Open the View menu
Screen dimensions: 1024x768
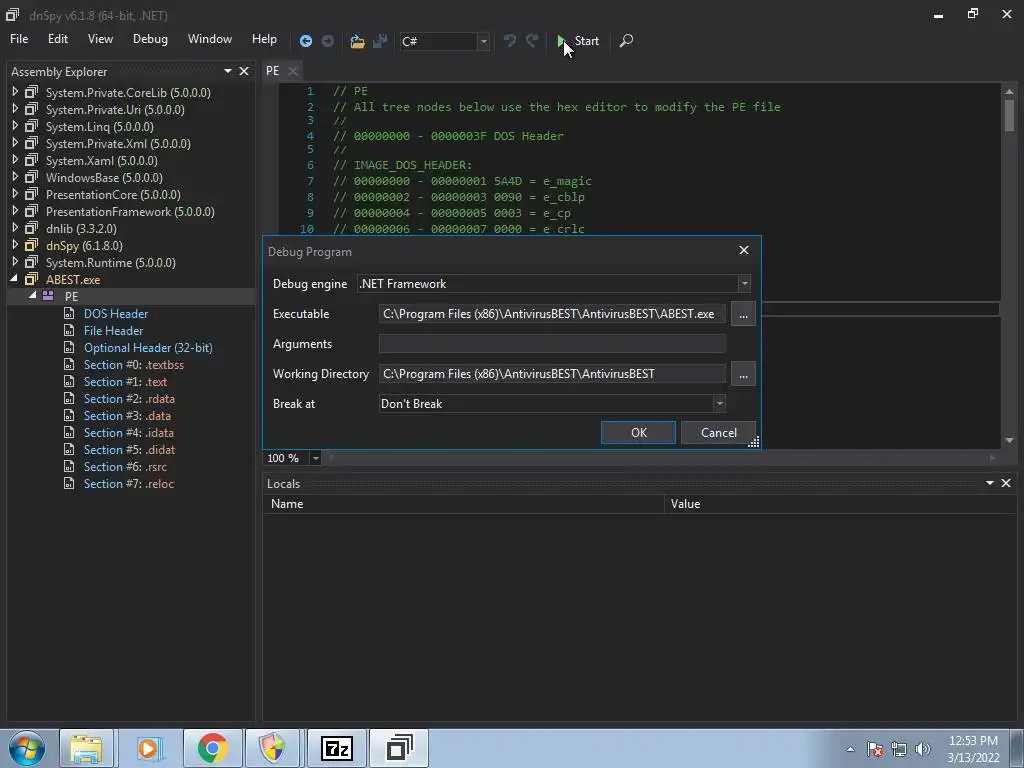[x=100, y=39]
